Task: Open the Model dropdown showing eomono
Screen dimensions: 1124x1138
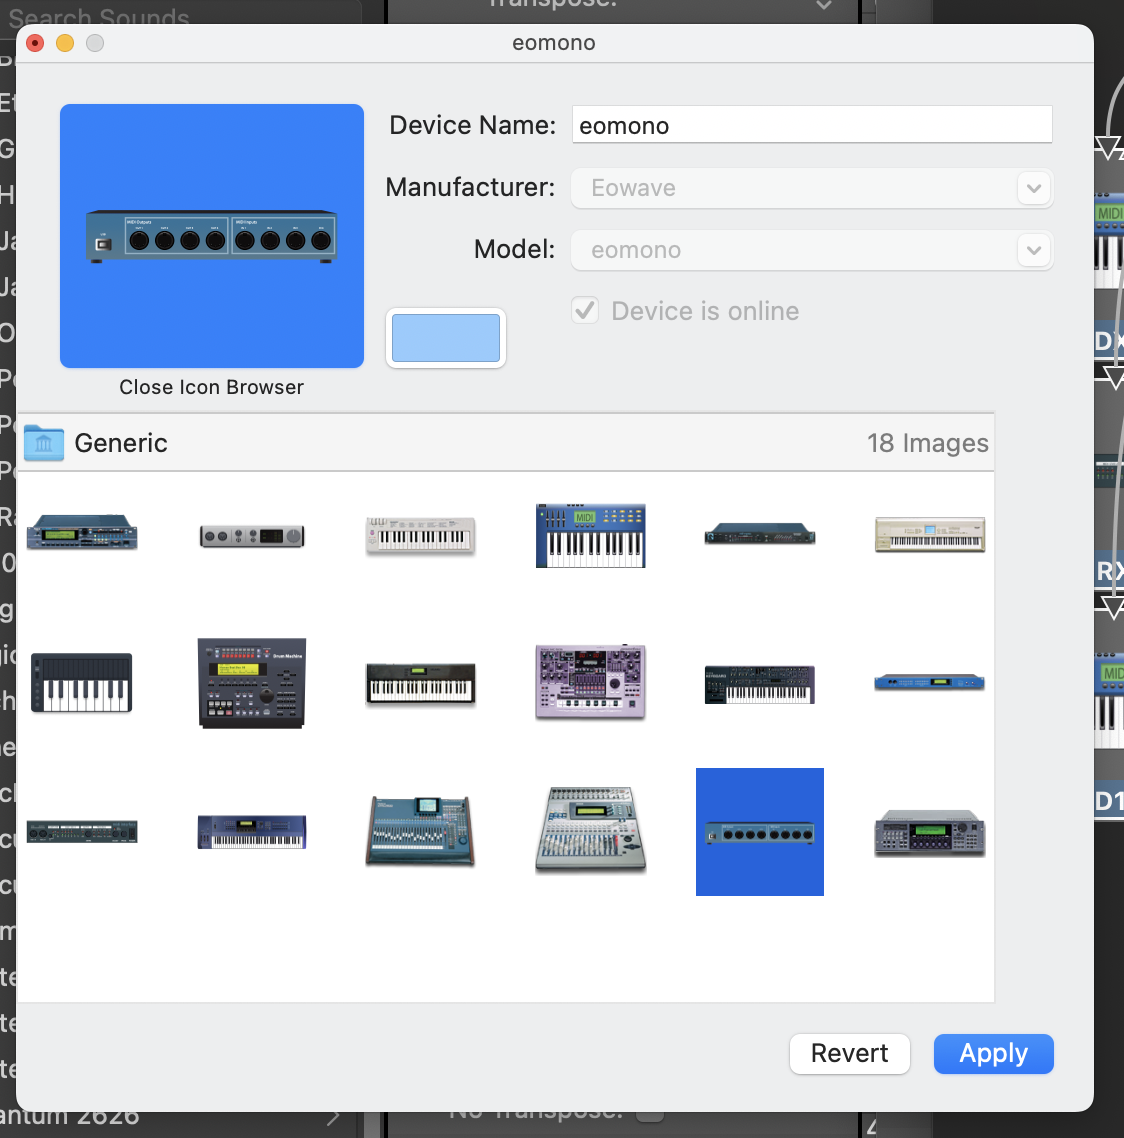Action: [812, 250]
